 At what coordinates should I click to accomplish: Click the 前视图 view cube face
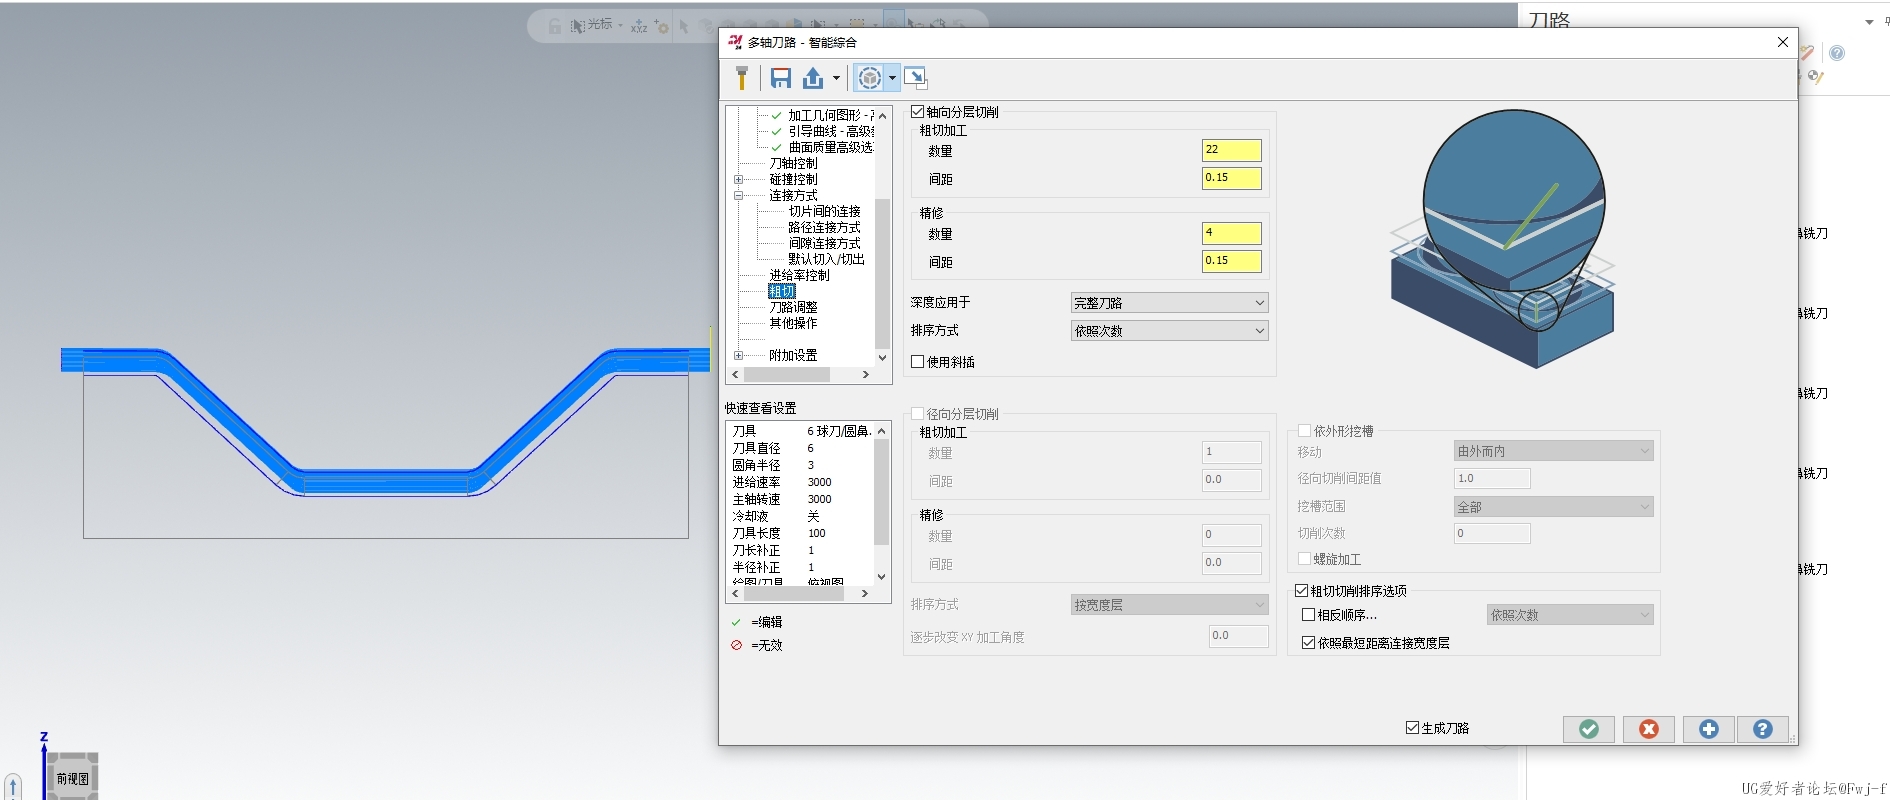pos(72,778)
